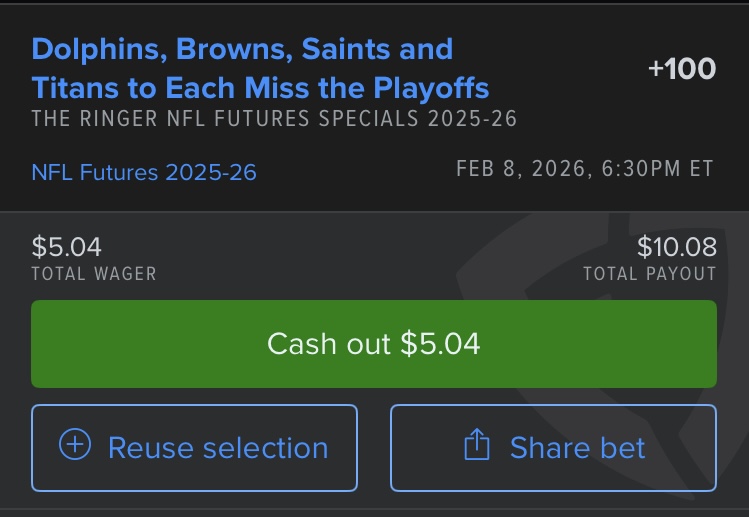Select the TOTAL PAYOUT label
This screenshot has width=749, height=517.
pos(650,274)
